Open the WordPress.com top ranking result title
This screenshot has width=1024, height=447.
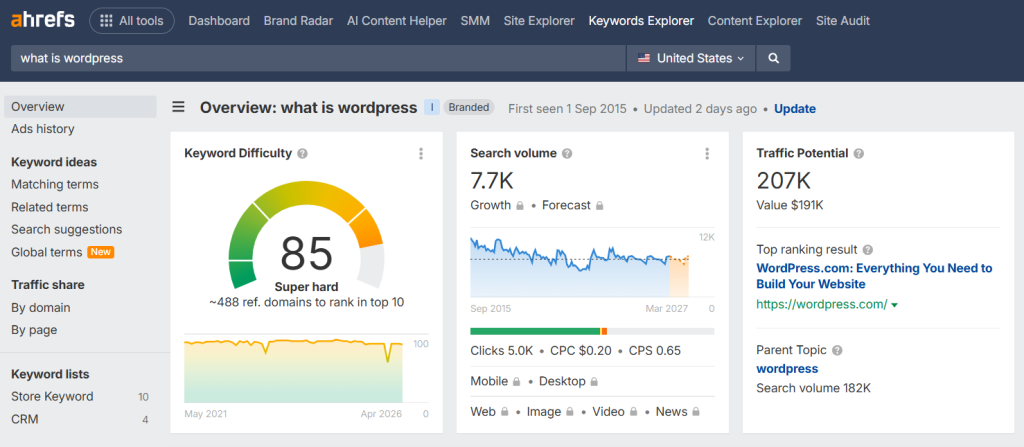point(874,276)
